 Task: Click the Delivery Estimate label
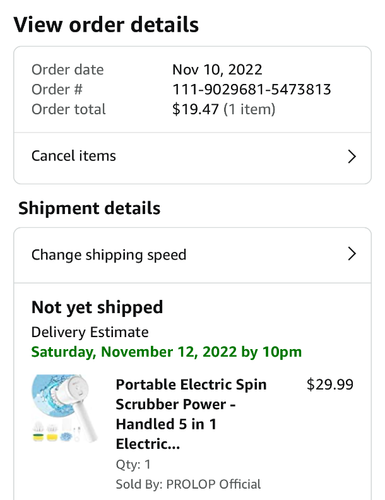(x=90, y=332)
